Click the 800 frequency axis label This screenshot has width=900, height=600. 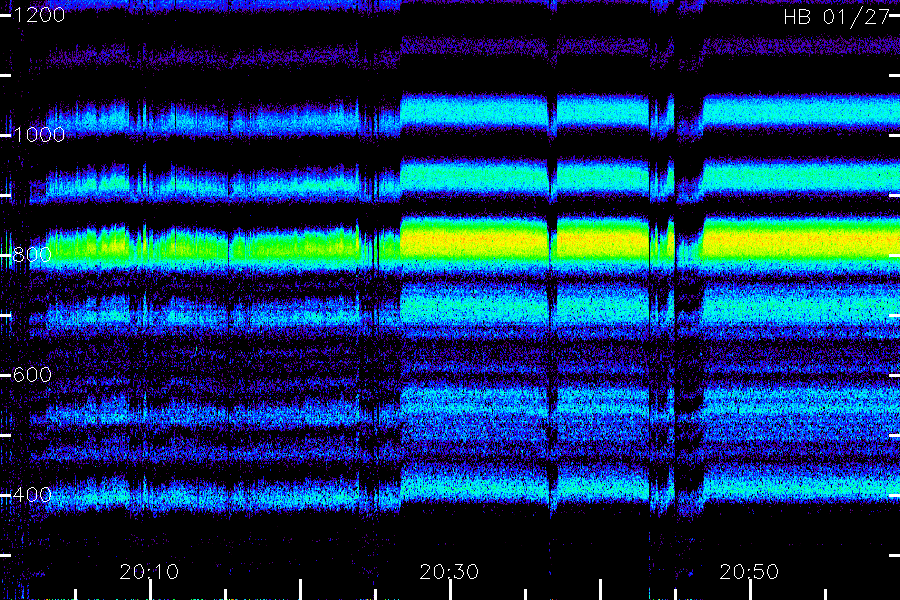tap(32, 255)
